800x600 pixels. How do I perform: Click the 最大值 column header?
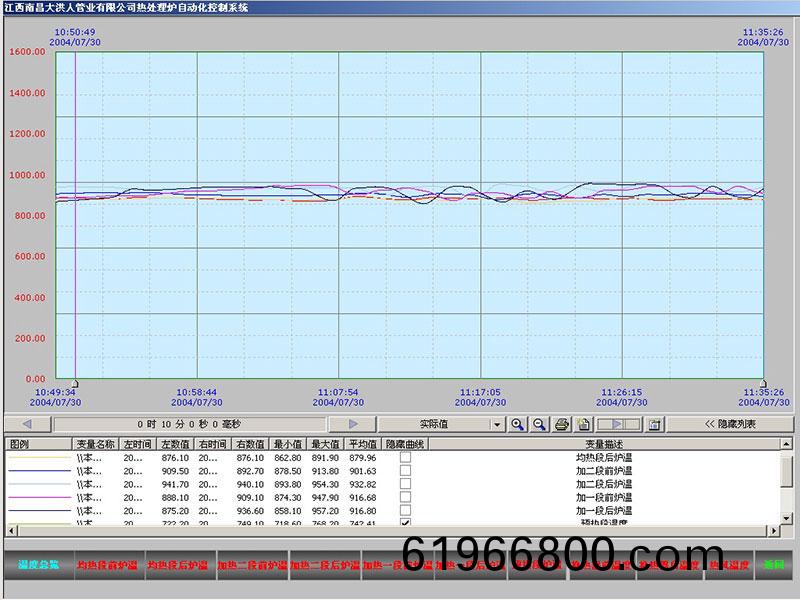tap(325, 444)
